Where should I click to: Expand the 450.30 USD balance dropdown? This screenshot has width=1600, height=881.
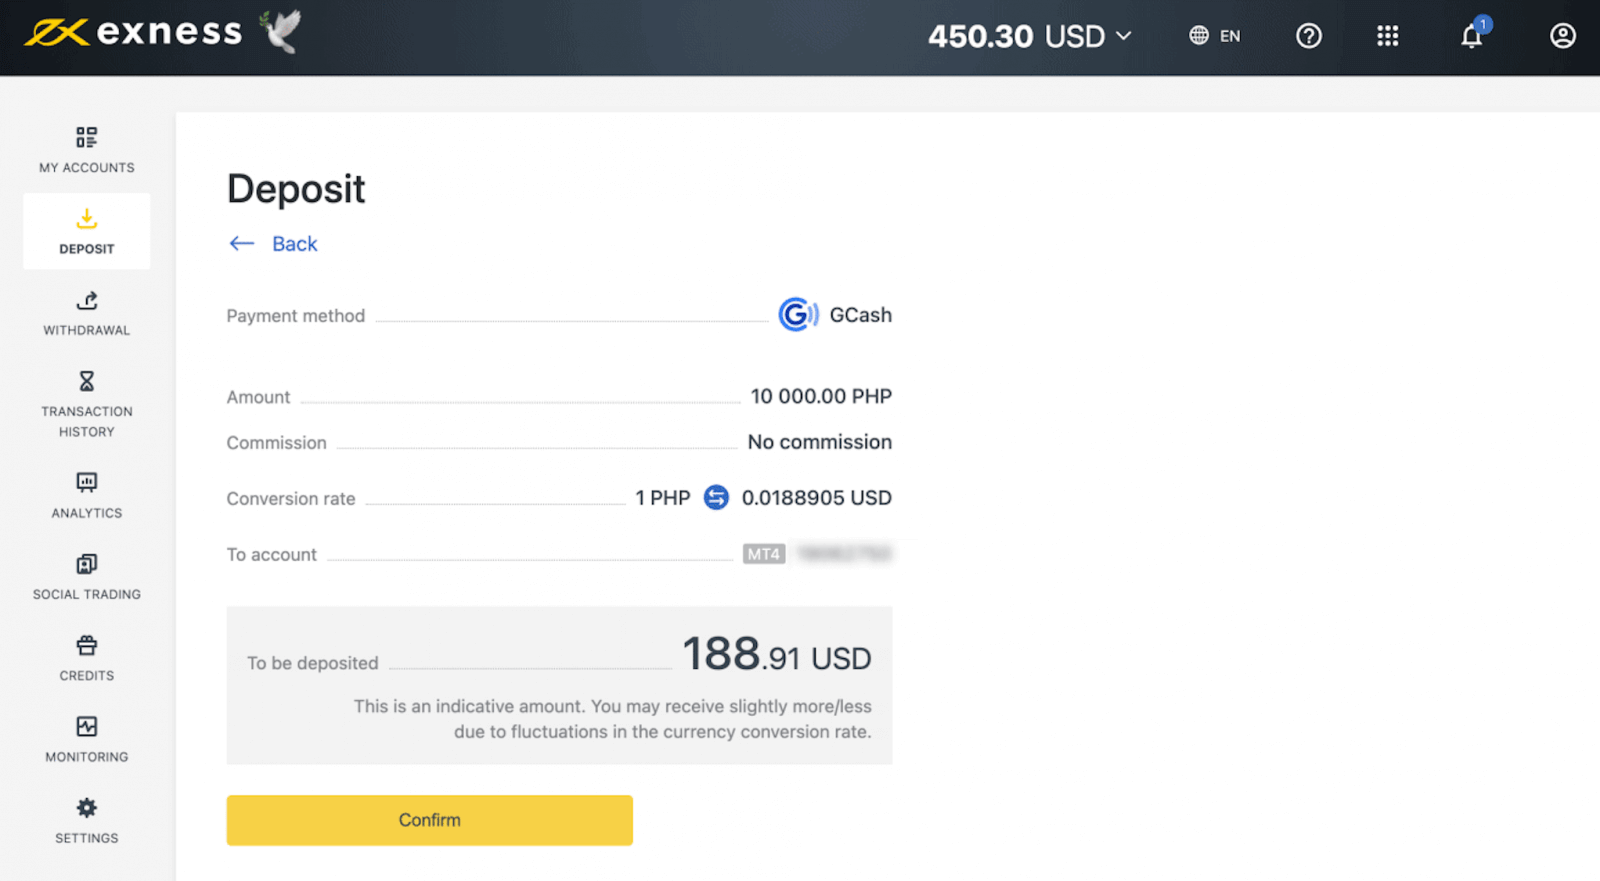pos(1030,36)
